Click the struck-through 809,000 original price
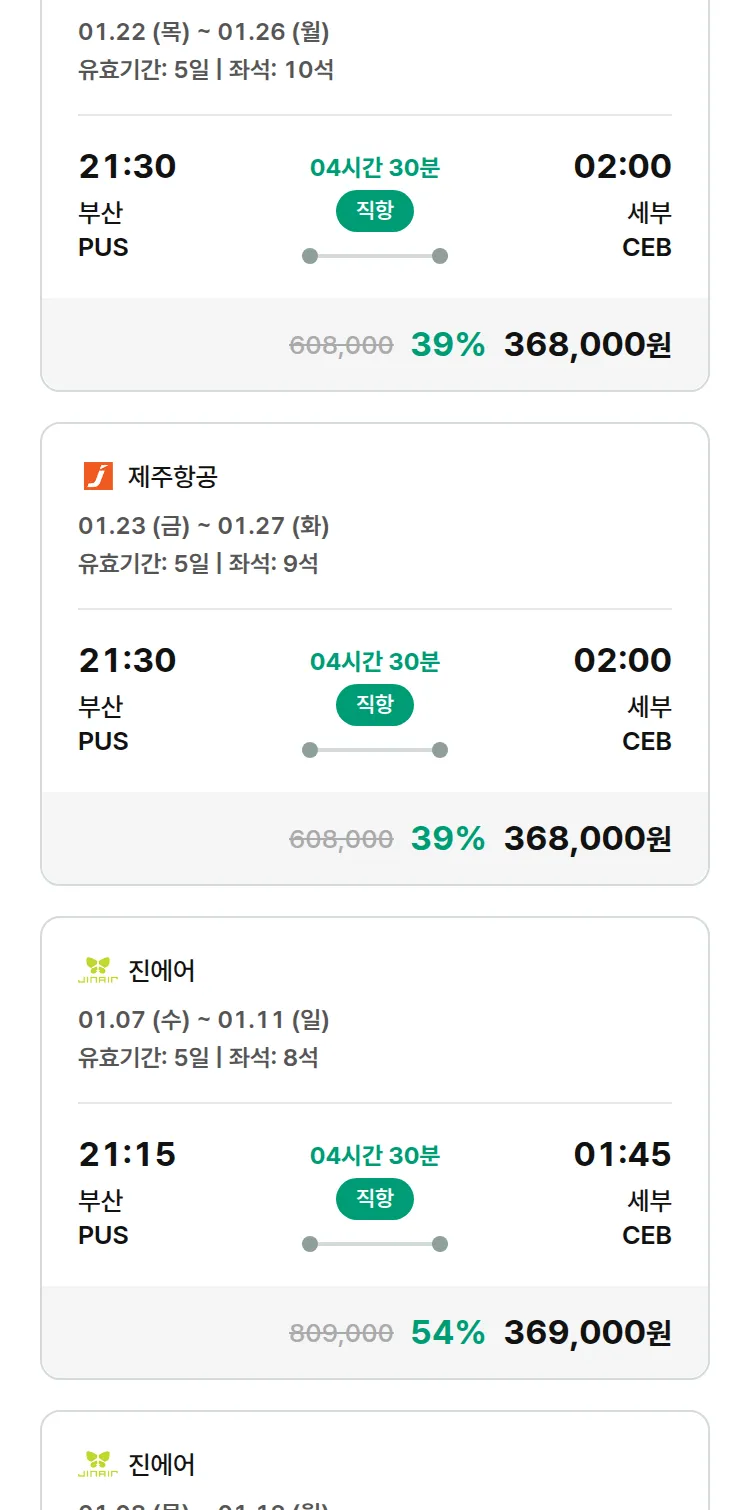Image resolution: width=750 pixels, height=1510 pixels. [x=341, y=1333]
